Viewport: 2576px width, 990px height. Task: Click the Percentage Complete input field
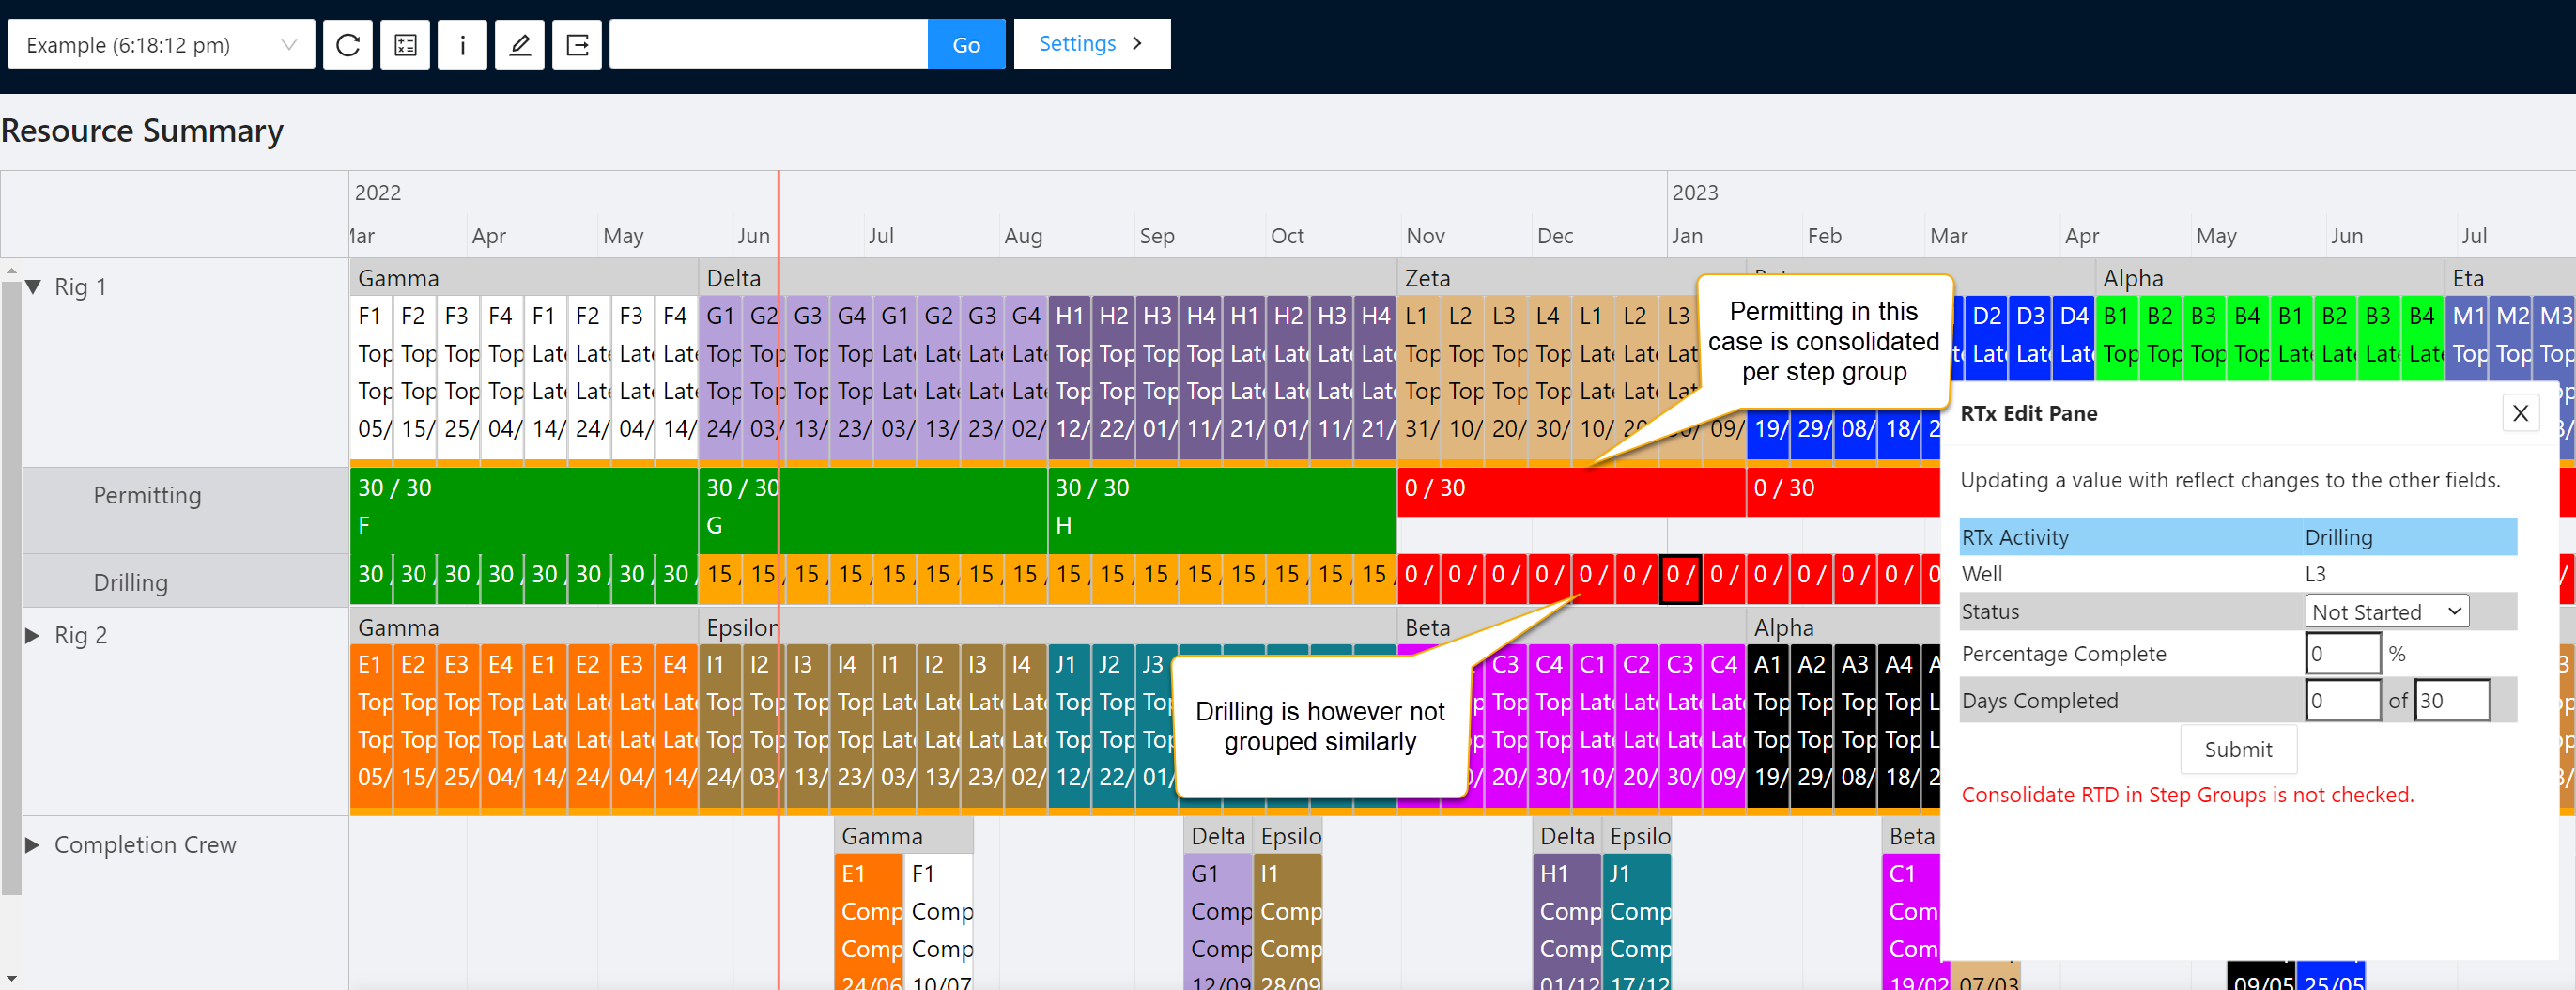(x=2342, y=654)
